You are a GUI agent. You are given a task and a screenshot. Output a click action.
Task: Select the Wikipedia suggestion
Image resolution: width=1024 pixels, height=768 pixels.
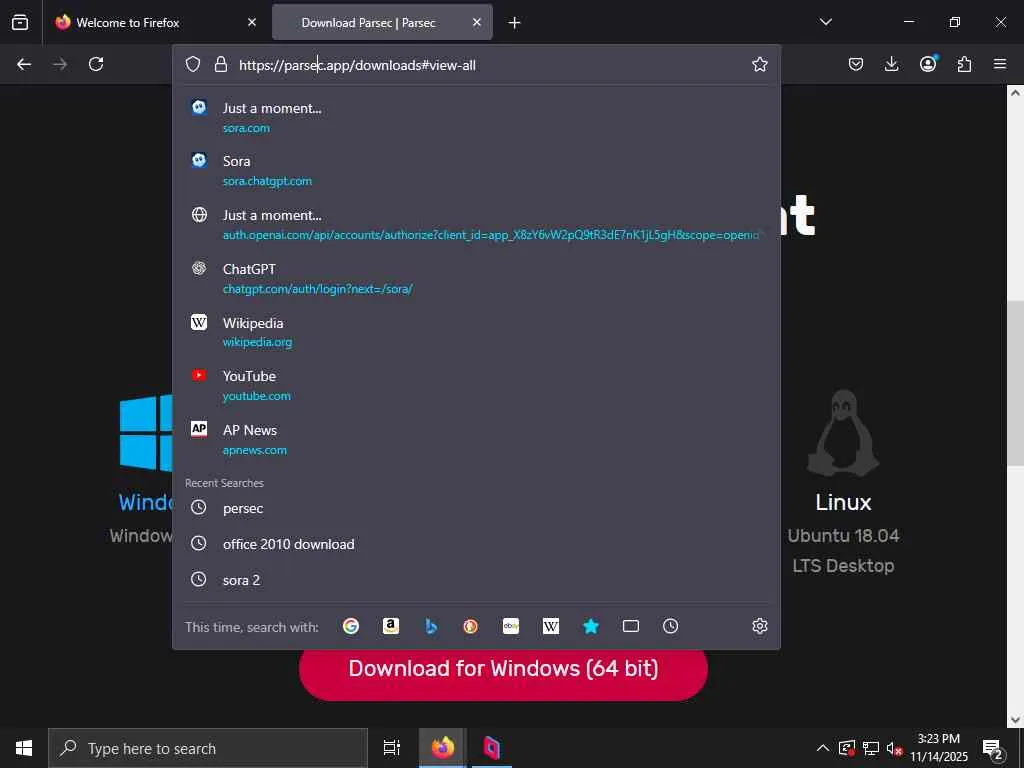point(476,332)
